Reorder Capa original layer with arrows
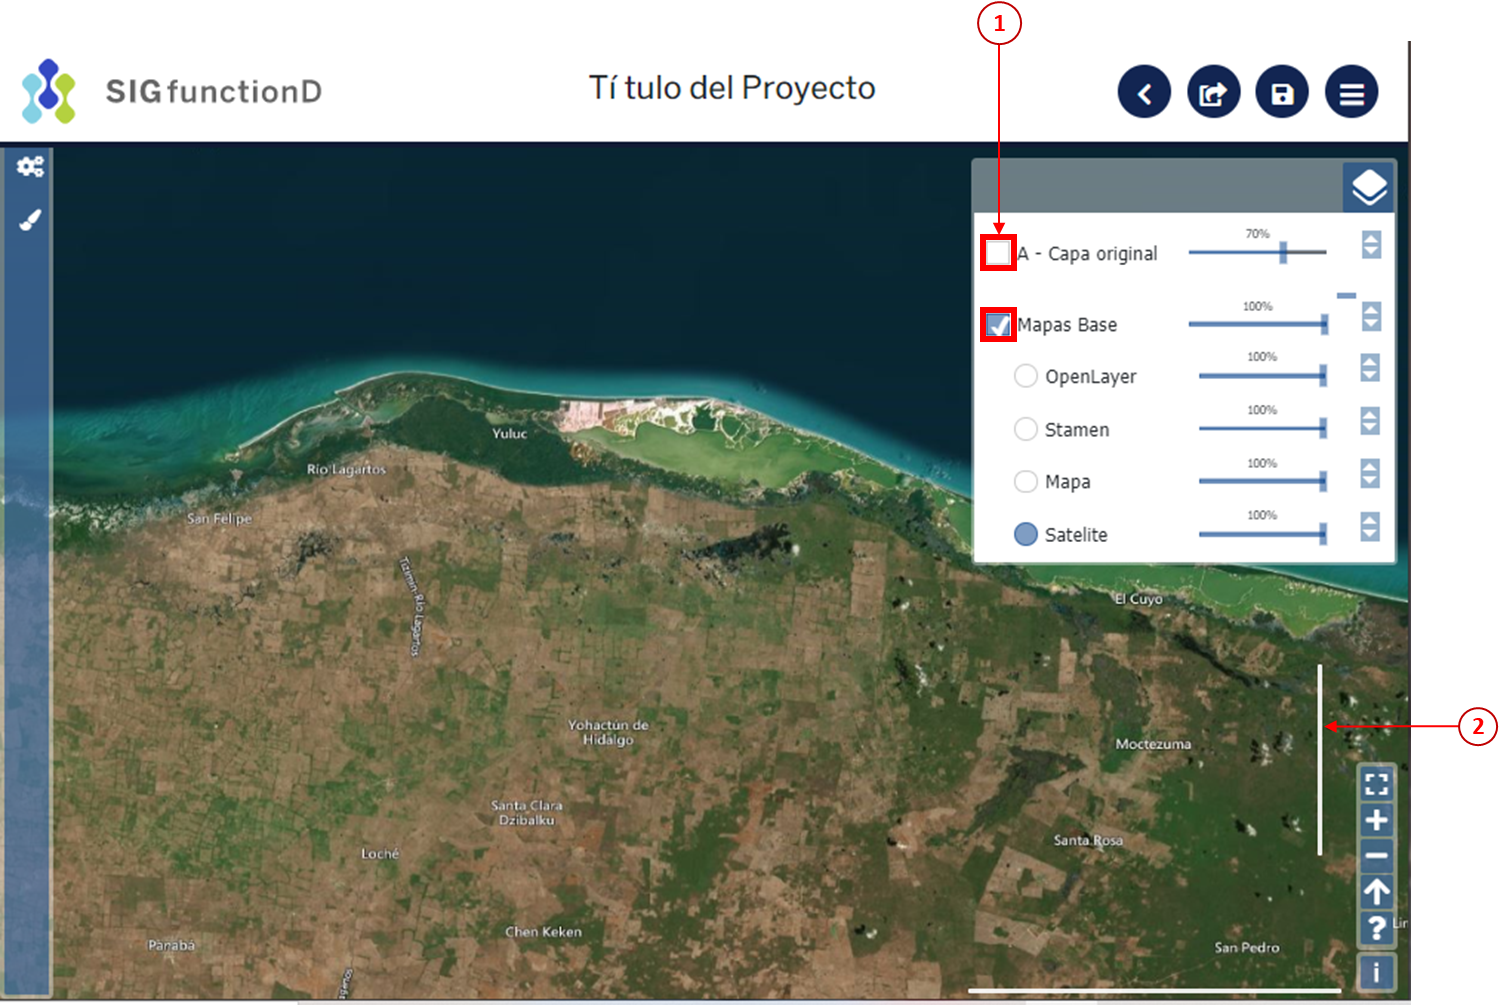This screenshot has width=1500, height=1005. [x=1371, y=244]
